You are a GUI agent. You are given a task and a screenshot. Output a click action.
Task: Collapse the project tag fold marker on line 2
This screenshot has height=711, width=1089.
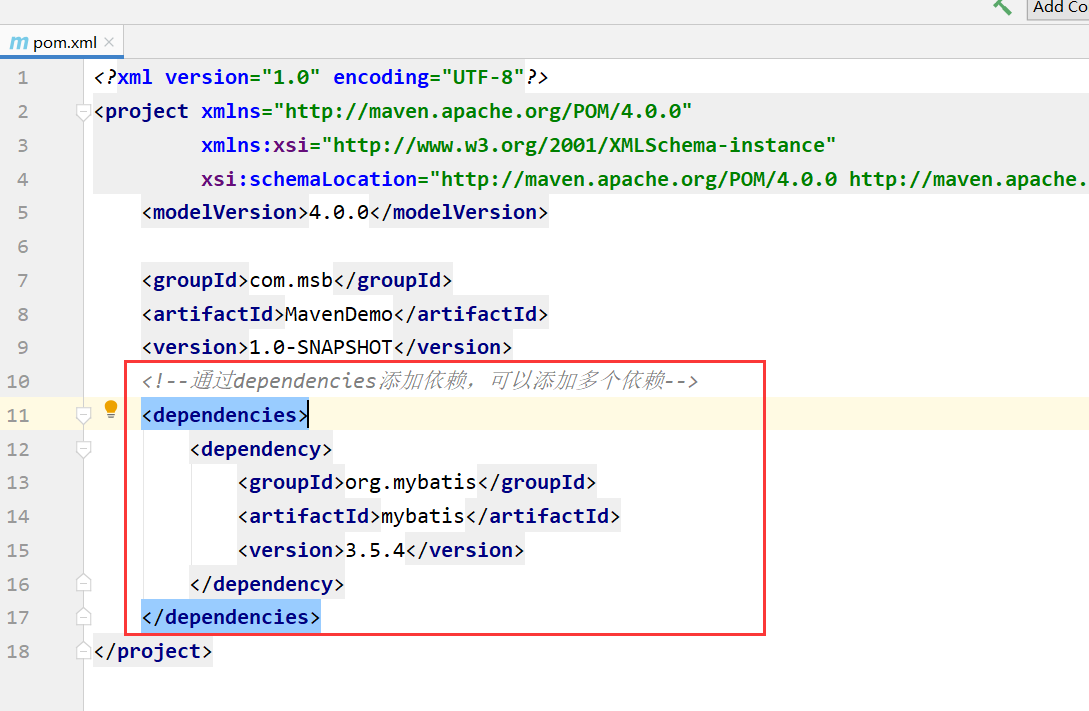(x=83, y=112)
